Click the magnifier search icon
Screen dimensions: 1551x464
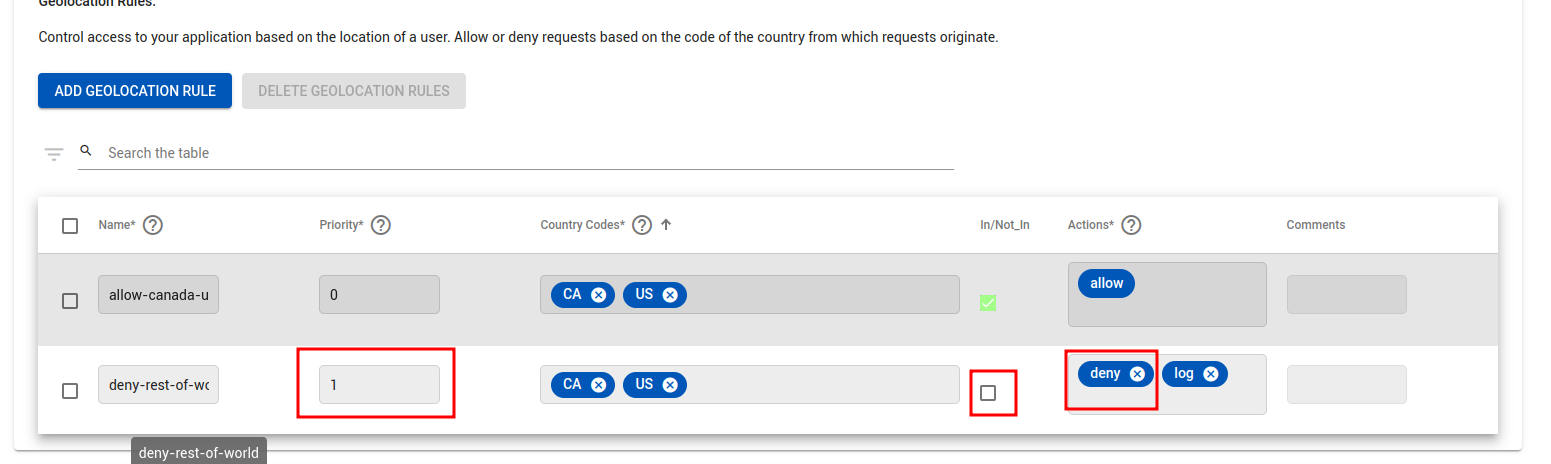[x=86, y=151]
